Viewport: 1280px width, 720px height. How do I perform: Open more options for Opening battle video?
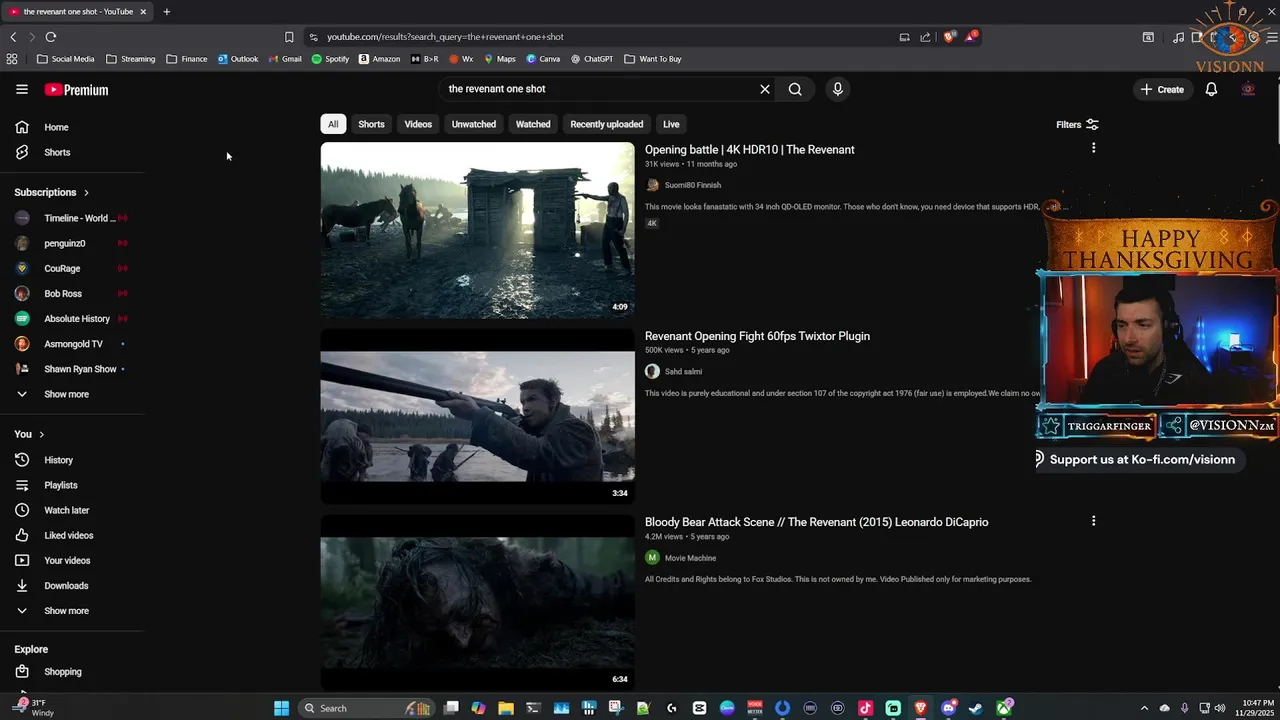coord(1093,148)
